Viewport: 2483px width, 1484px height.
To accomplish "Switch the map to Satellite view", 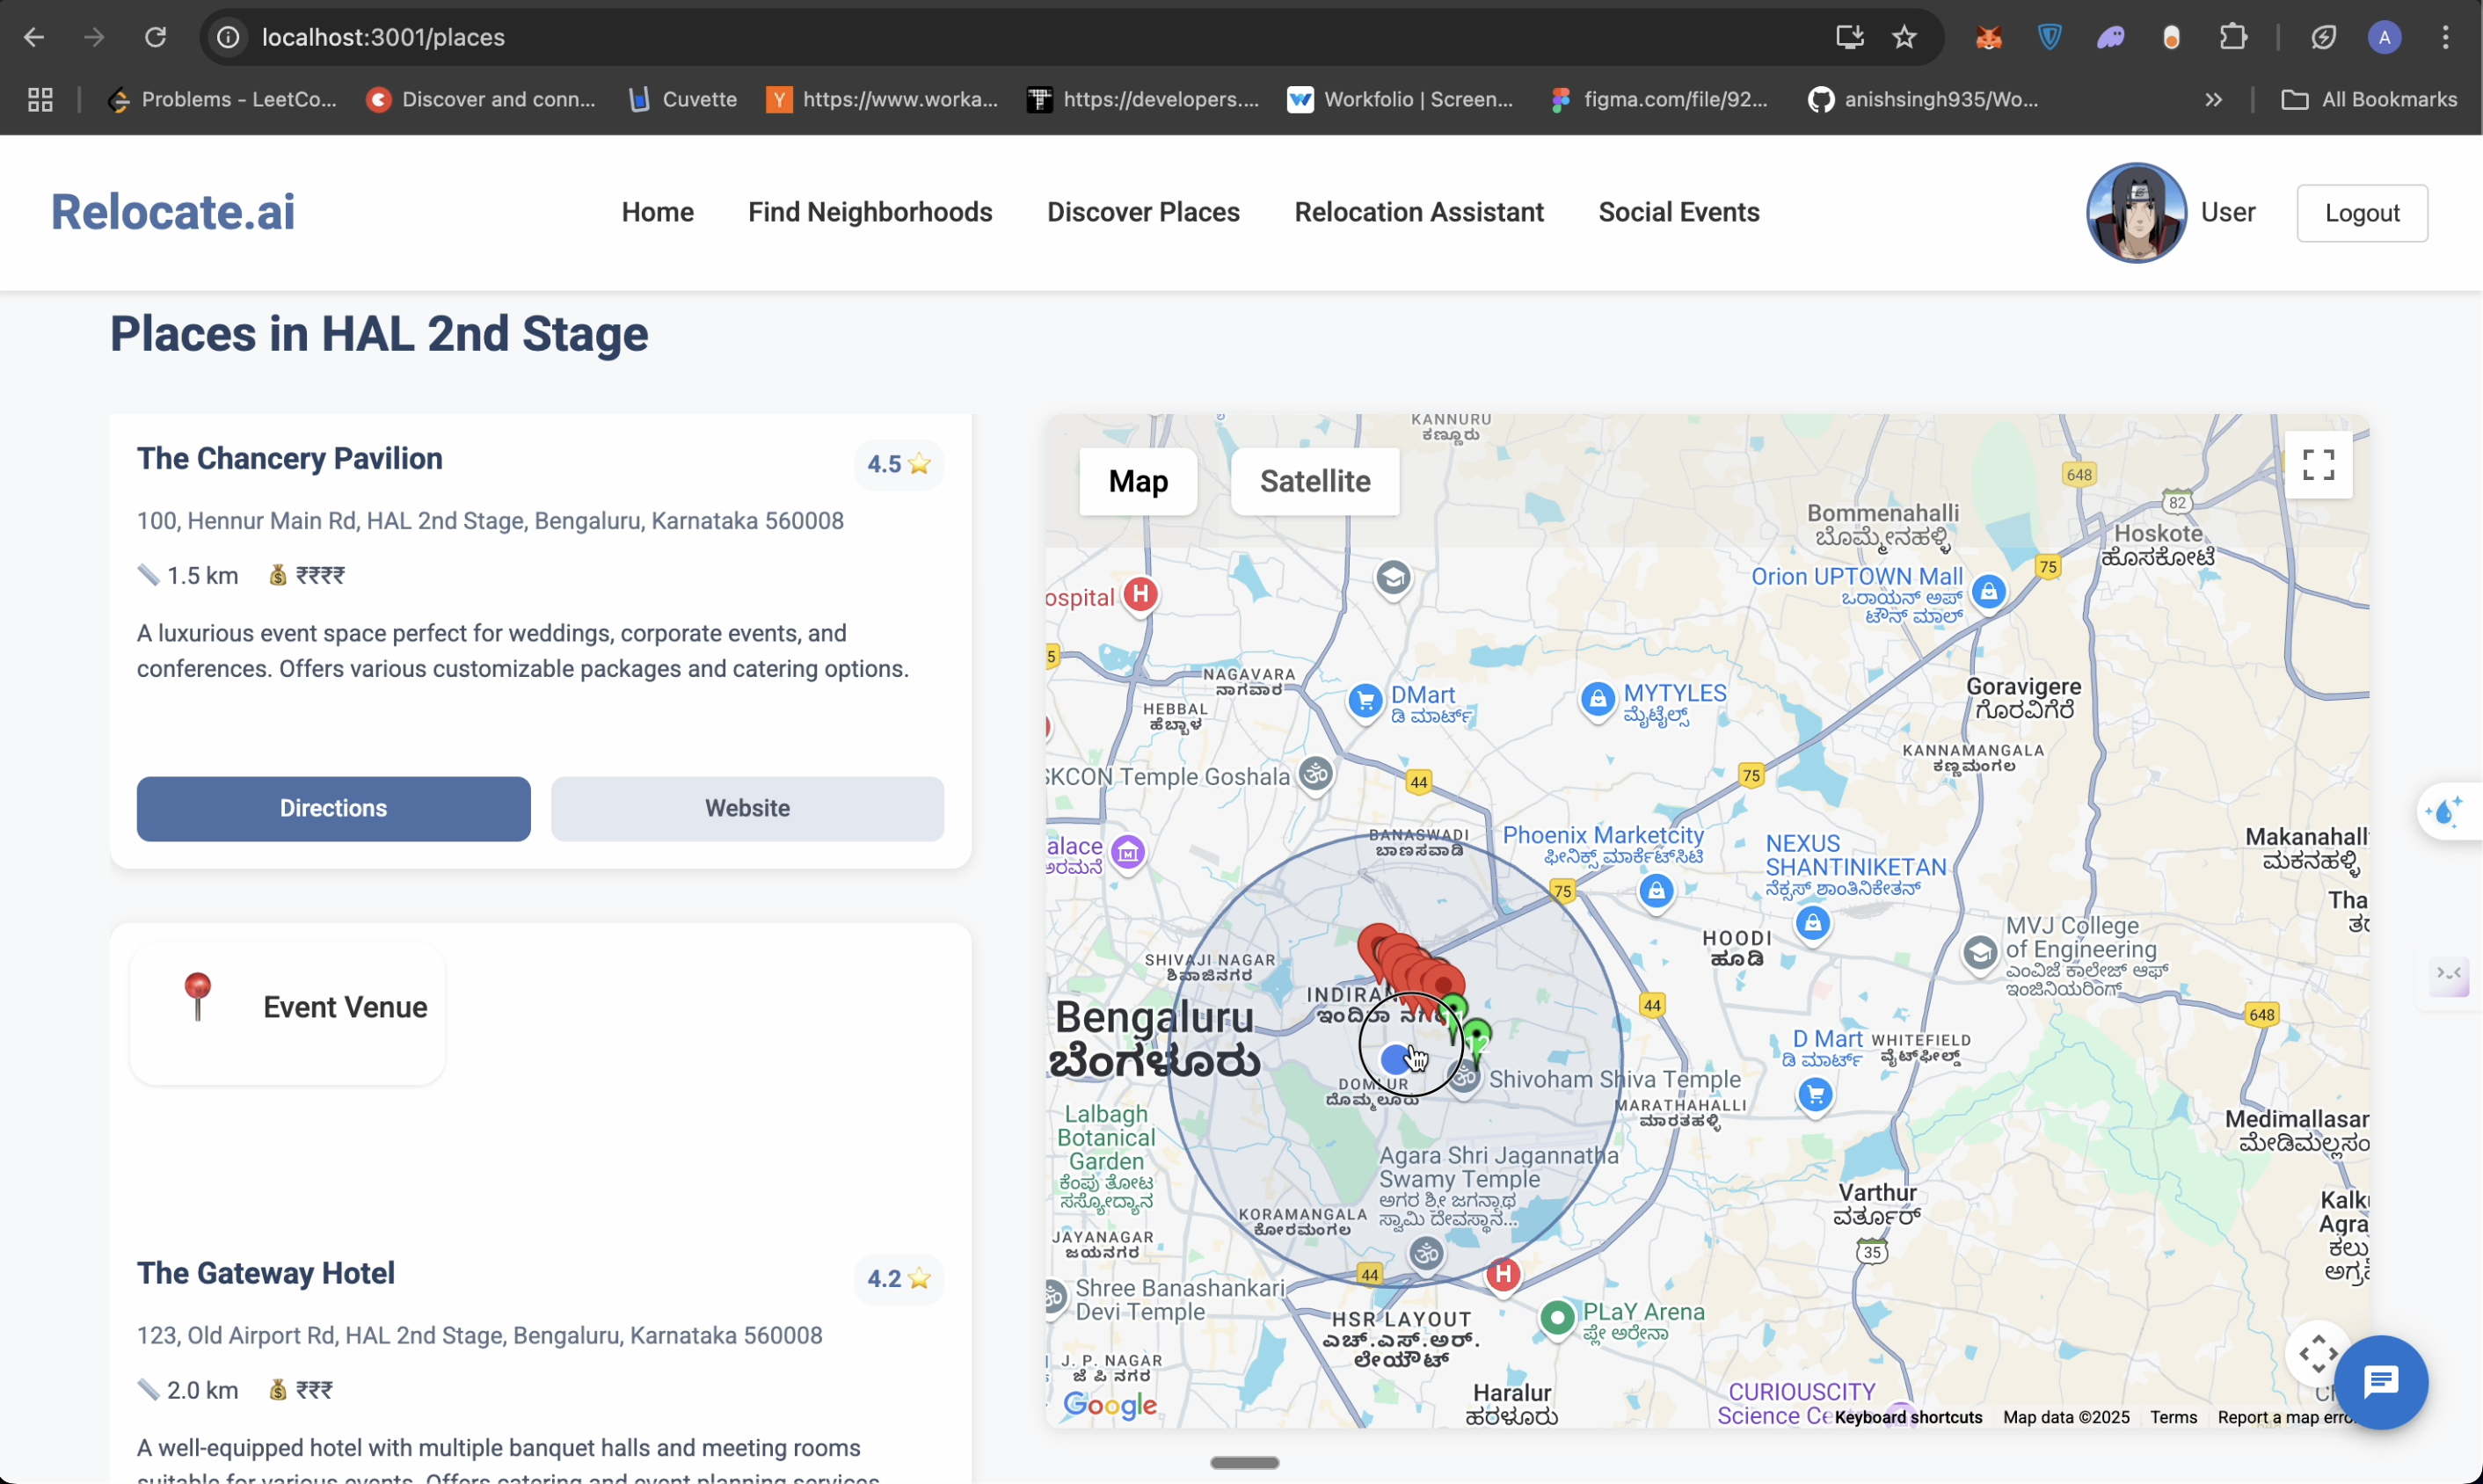I will click(1314, 481).
